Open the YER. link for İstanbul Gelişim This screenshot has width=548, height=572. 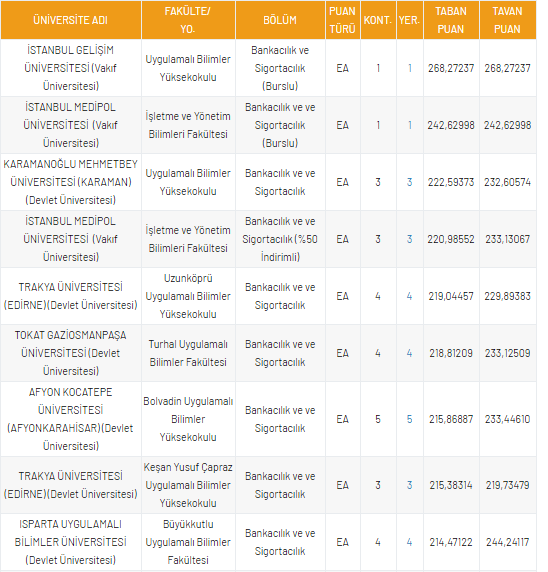click(410, 68)
